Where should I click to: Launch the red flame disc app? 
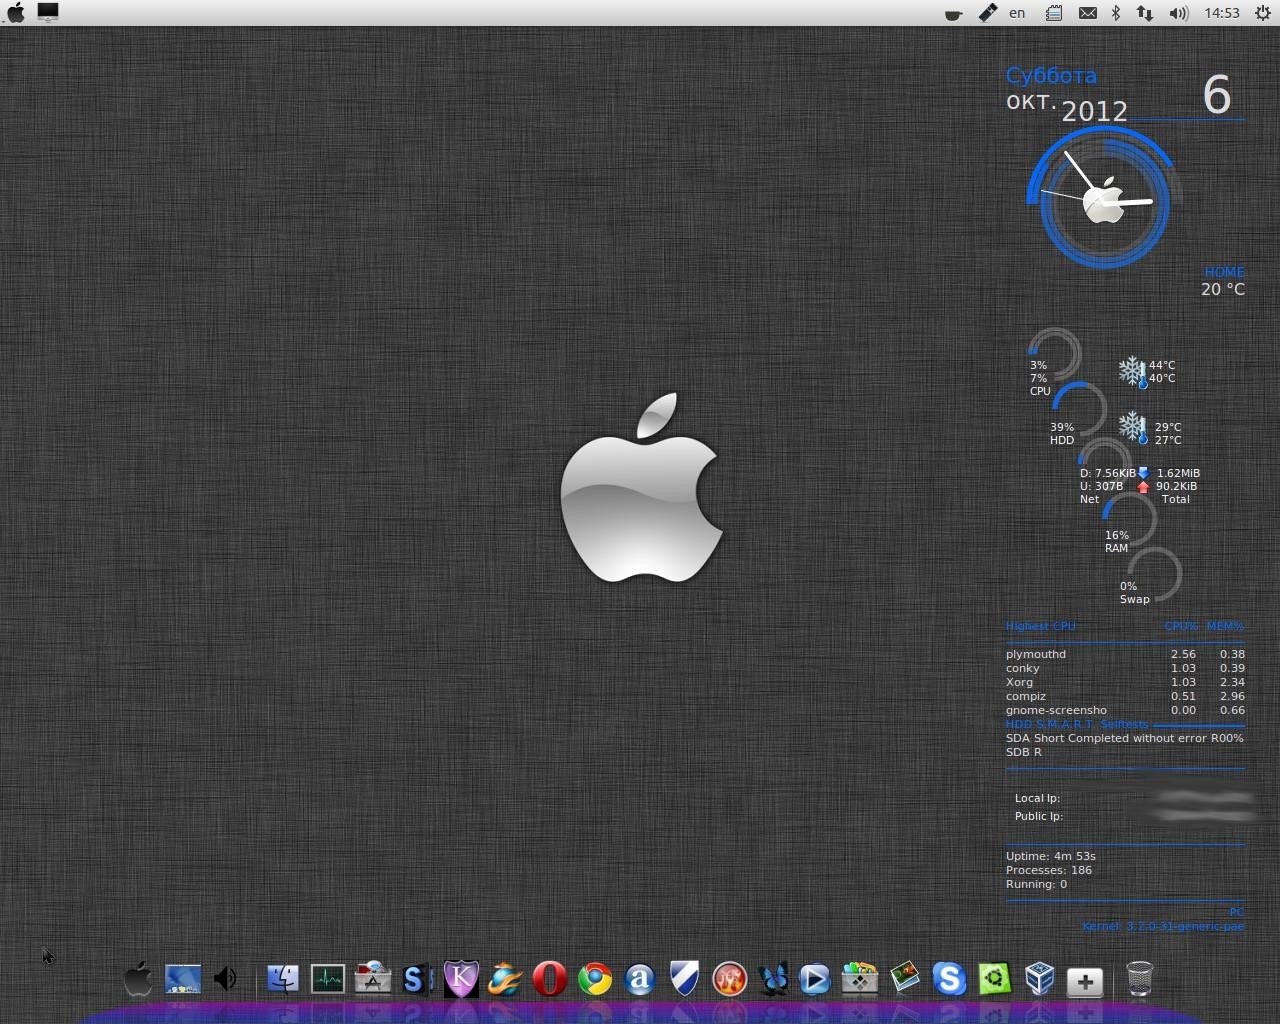click(x=730, y=978)
